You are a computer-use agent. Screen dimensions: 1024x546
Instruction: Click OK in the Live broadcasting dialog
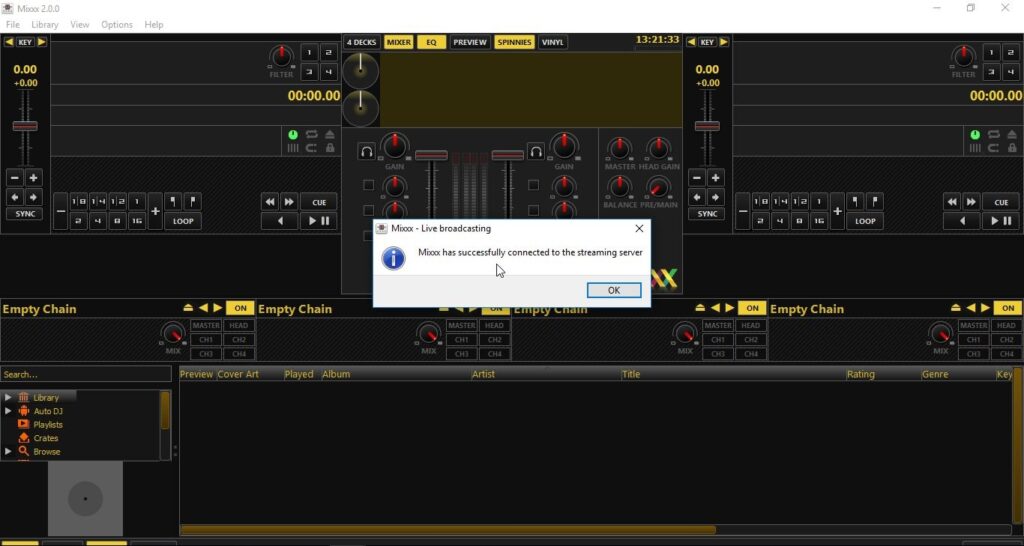tap(613, 290)
